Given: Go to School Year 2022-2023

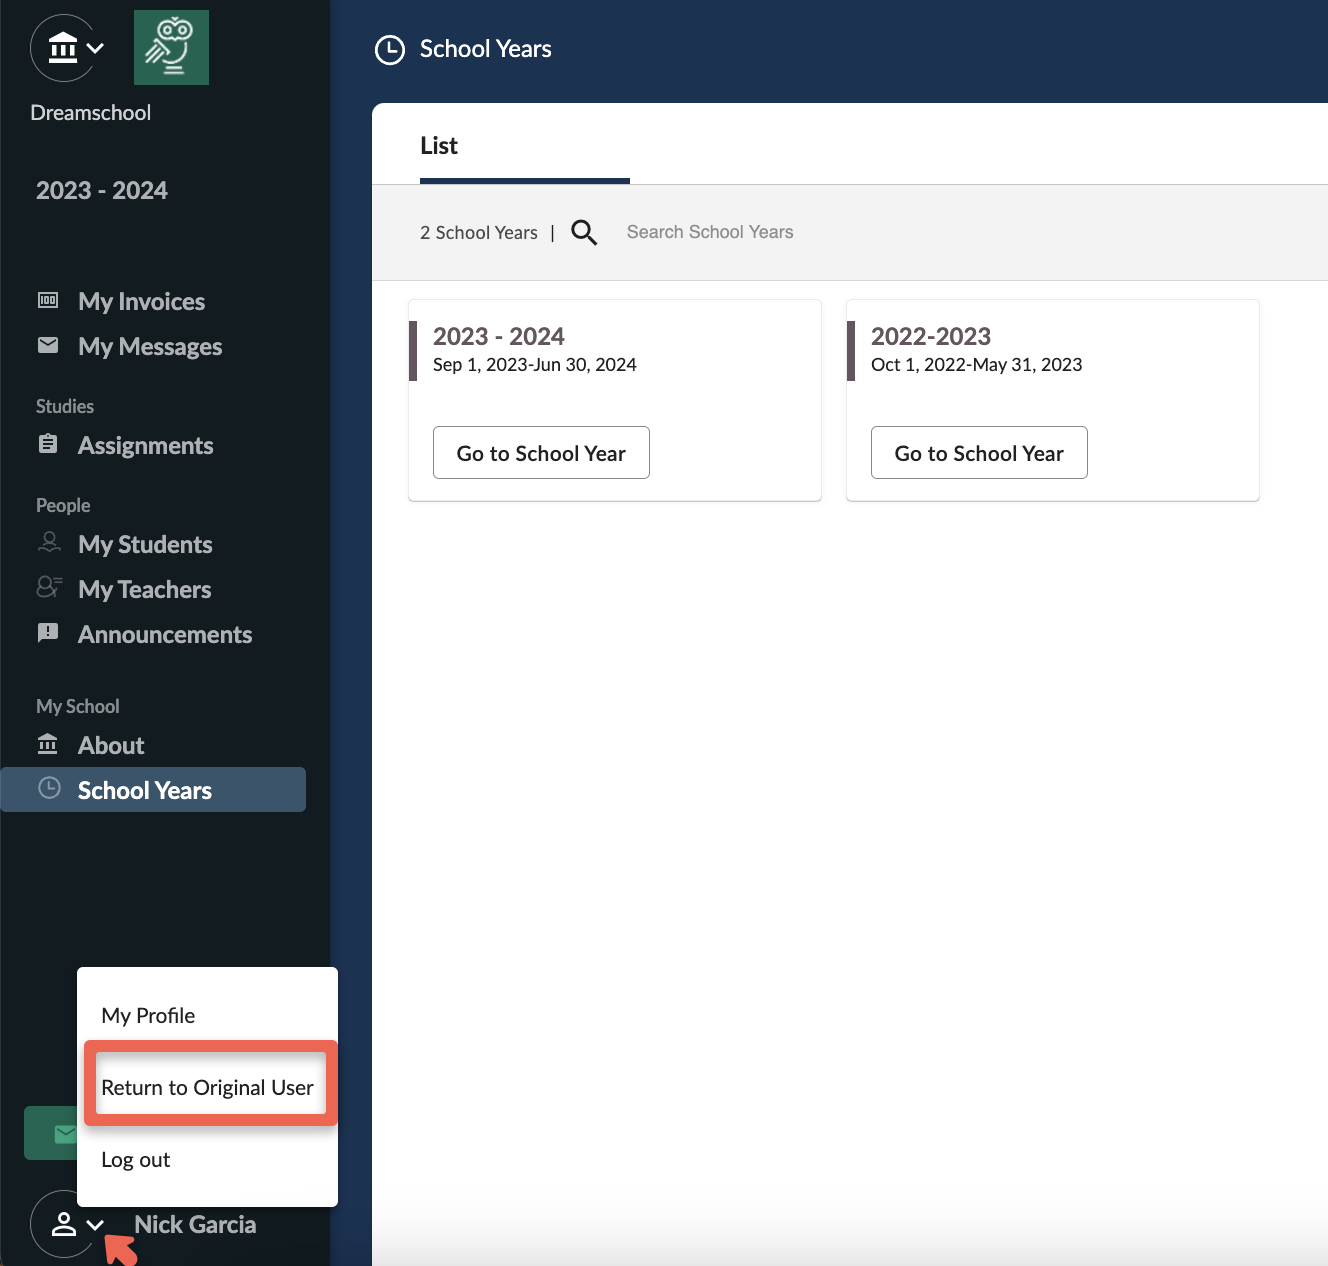Looking at the screenshot, I should (x=979, y=453).
